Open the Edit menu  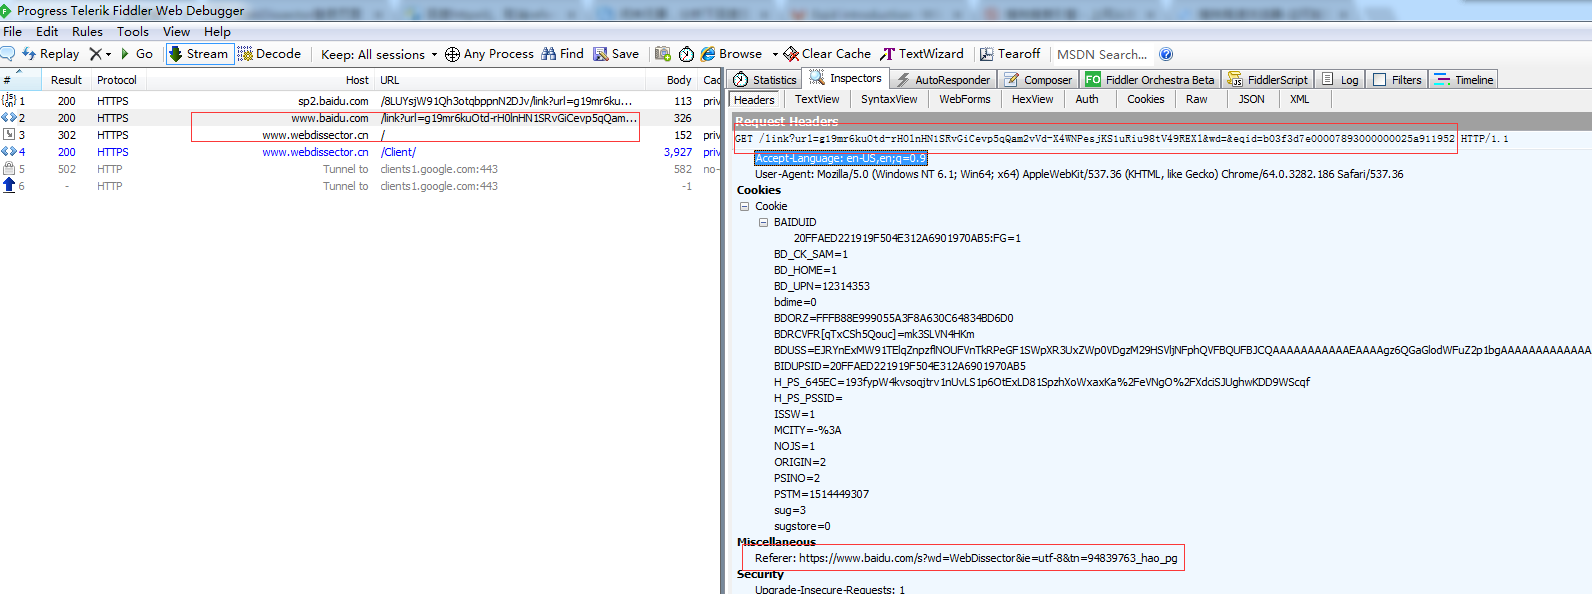[x=47, y=31]
